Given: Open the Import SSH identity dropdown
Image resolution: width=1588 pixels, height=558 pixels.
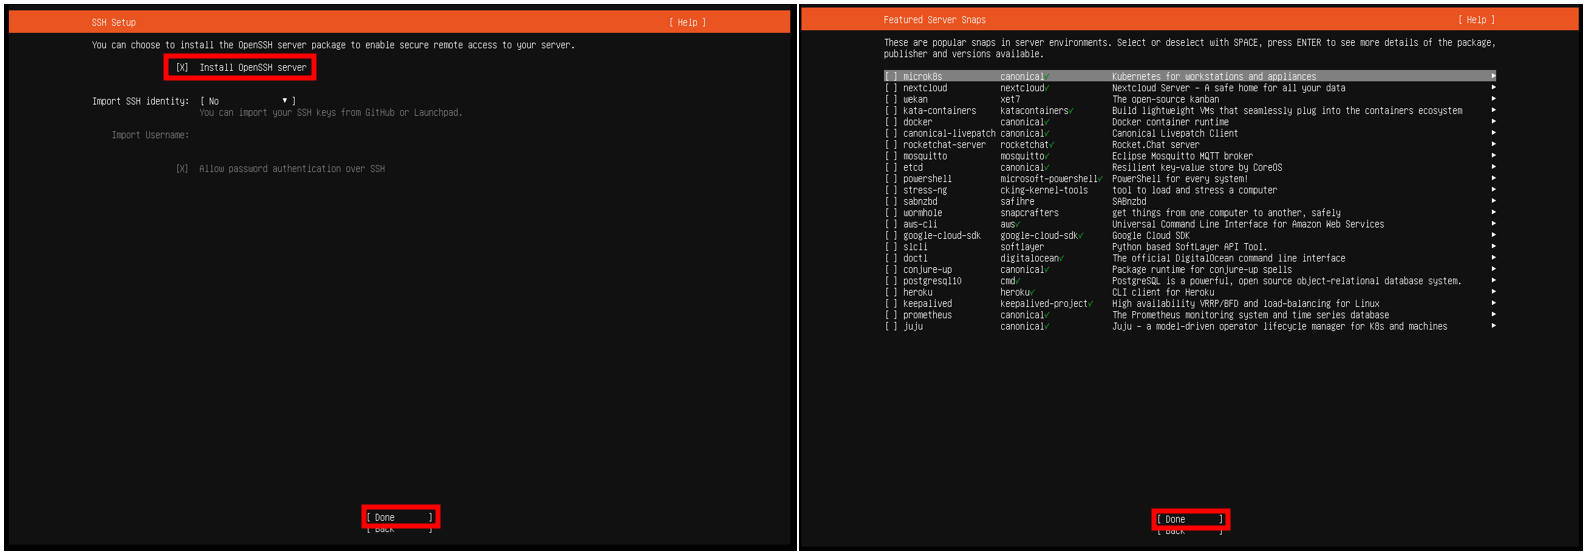Looking at the screenshot, I should 248,101.
